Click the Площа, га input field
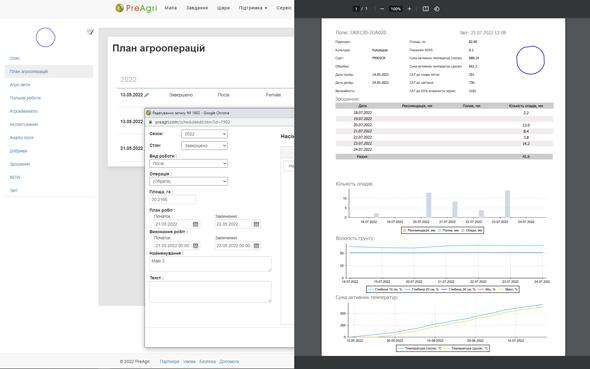This screenshot has width=590, height=369. [172, 199]
